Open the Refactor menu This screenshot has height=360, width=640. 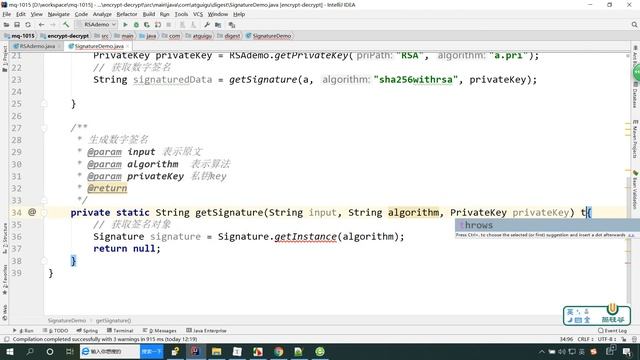(x=127, y=14)
